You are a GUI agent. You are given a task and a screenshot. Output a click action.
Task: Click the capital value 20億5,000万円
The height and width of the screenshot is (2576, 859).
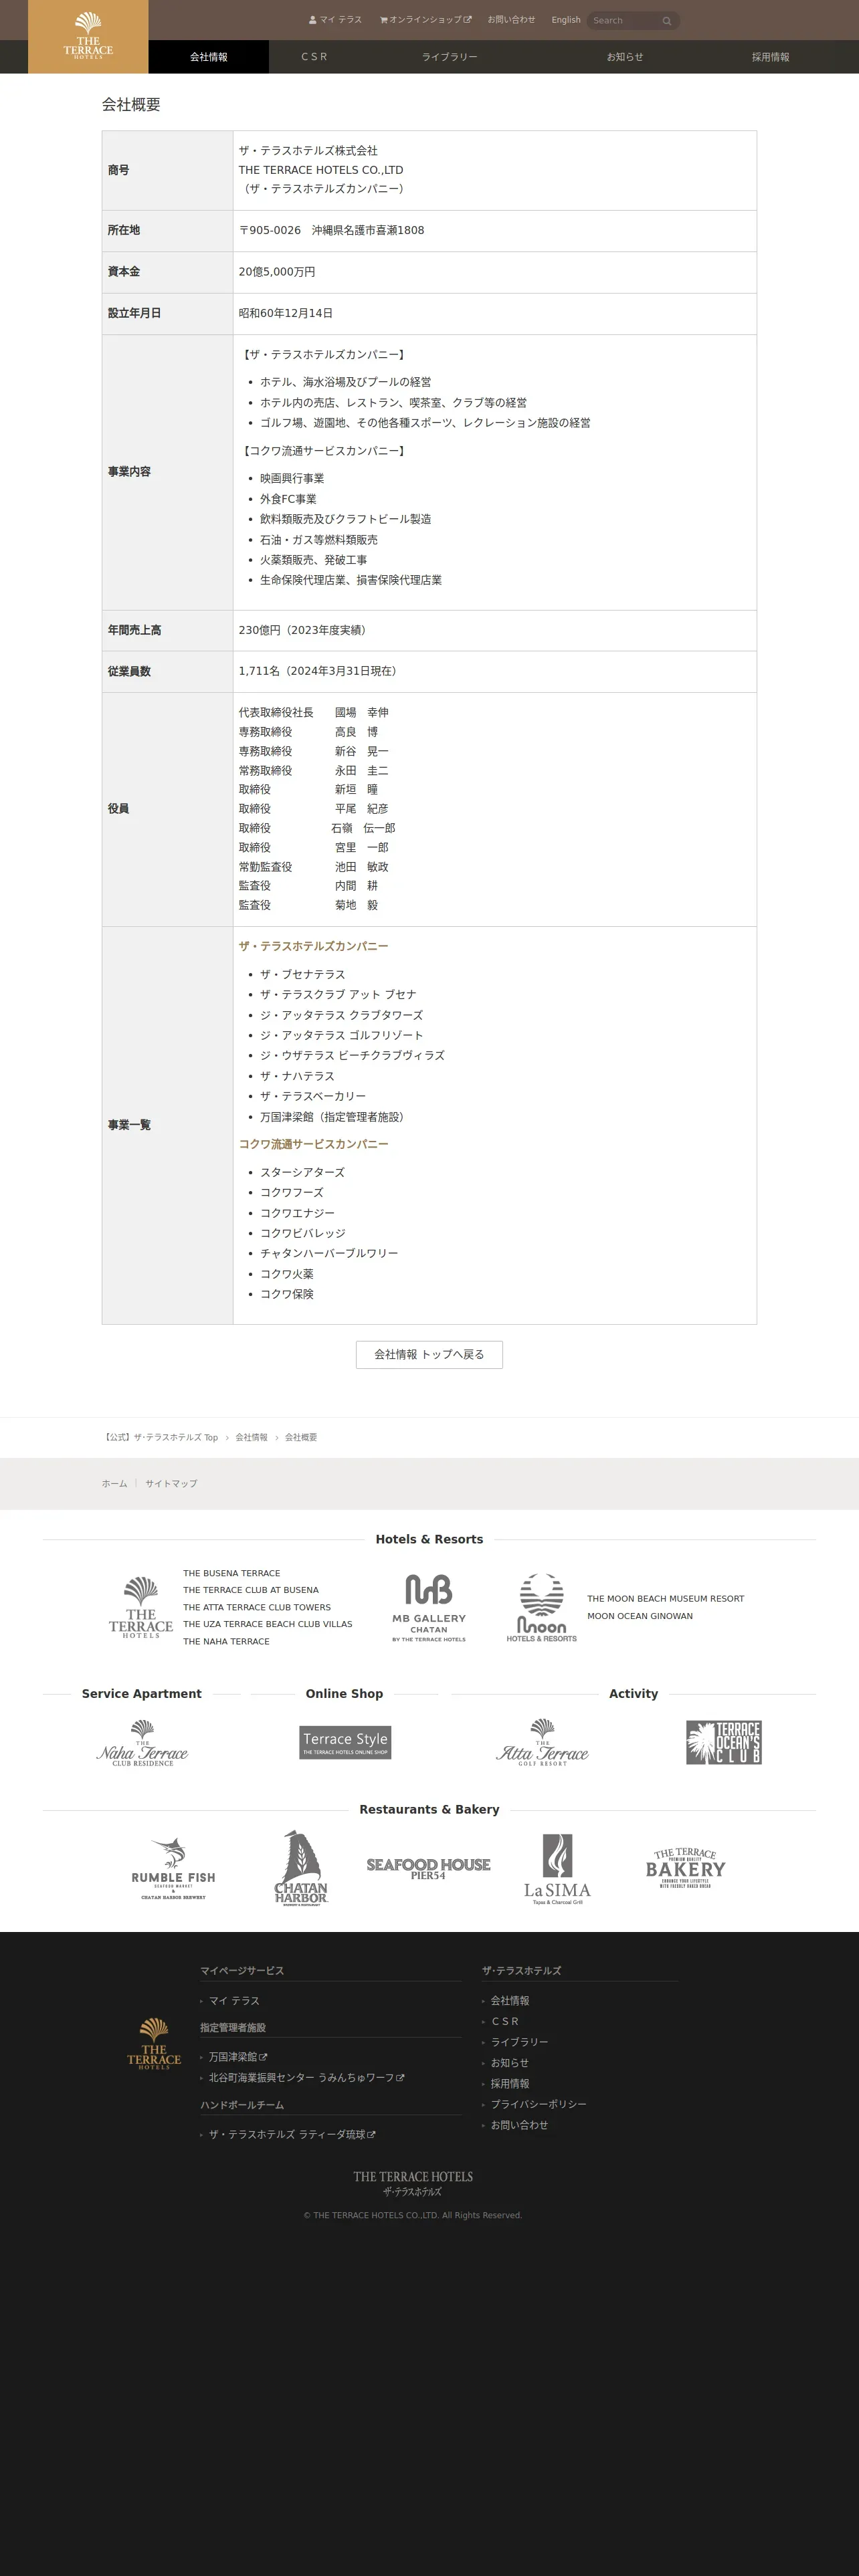pos(277,272)
